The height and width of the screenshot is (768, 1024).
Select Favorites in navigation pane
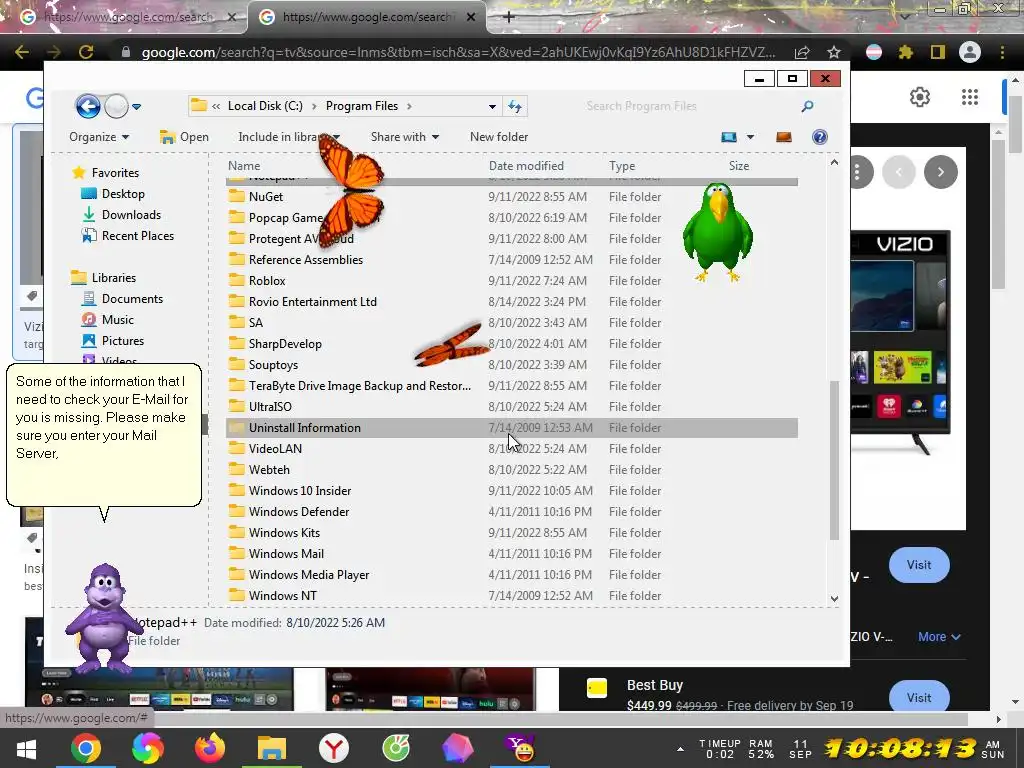coord(105,173)
